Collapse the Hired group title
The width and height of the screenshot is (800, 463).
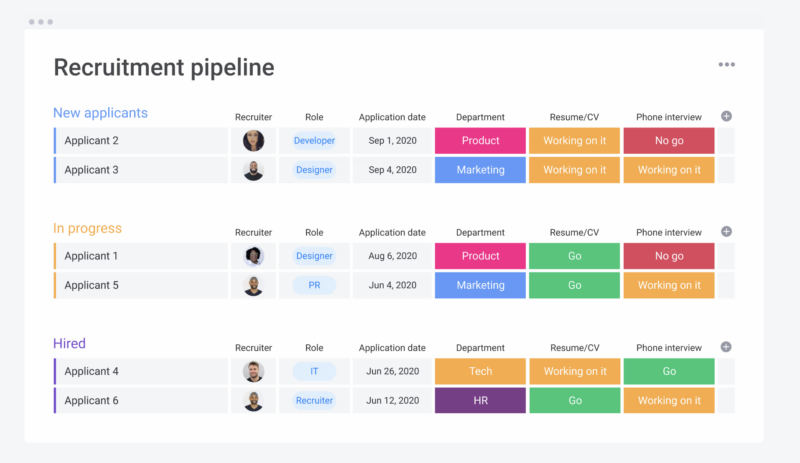pos(69,344)
